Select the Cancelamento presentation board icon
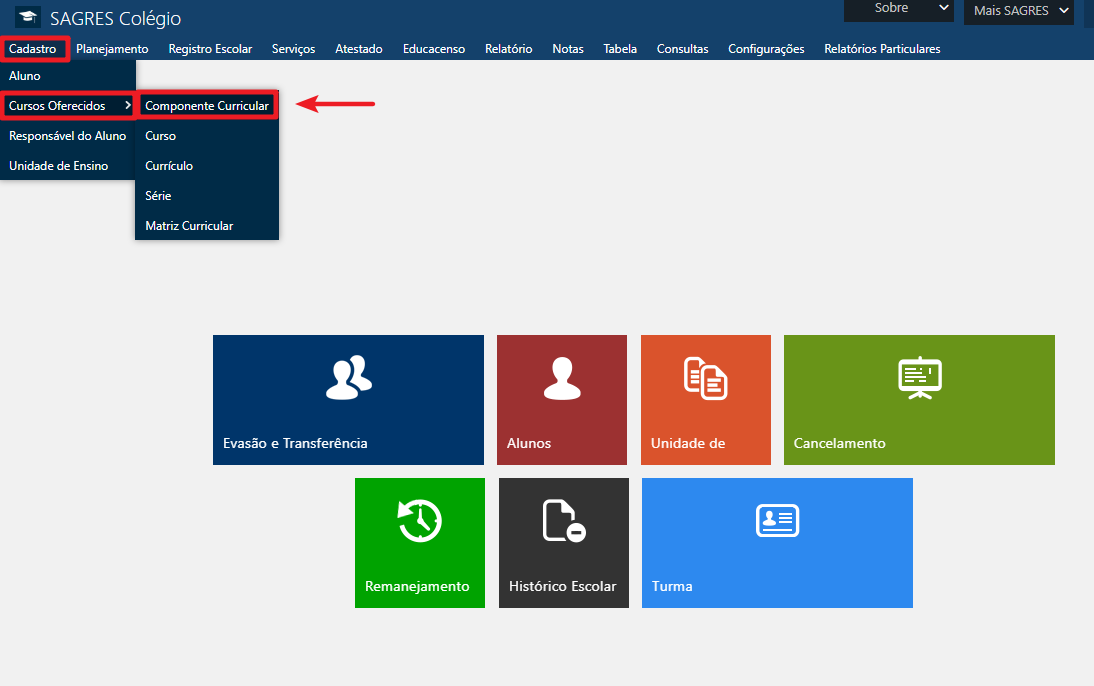1094x686 pixels. click(919, 377)
